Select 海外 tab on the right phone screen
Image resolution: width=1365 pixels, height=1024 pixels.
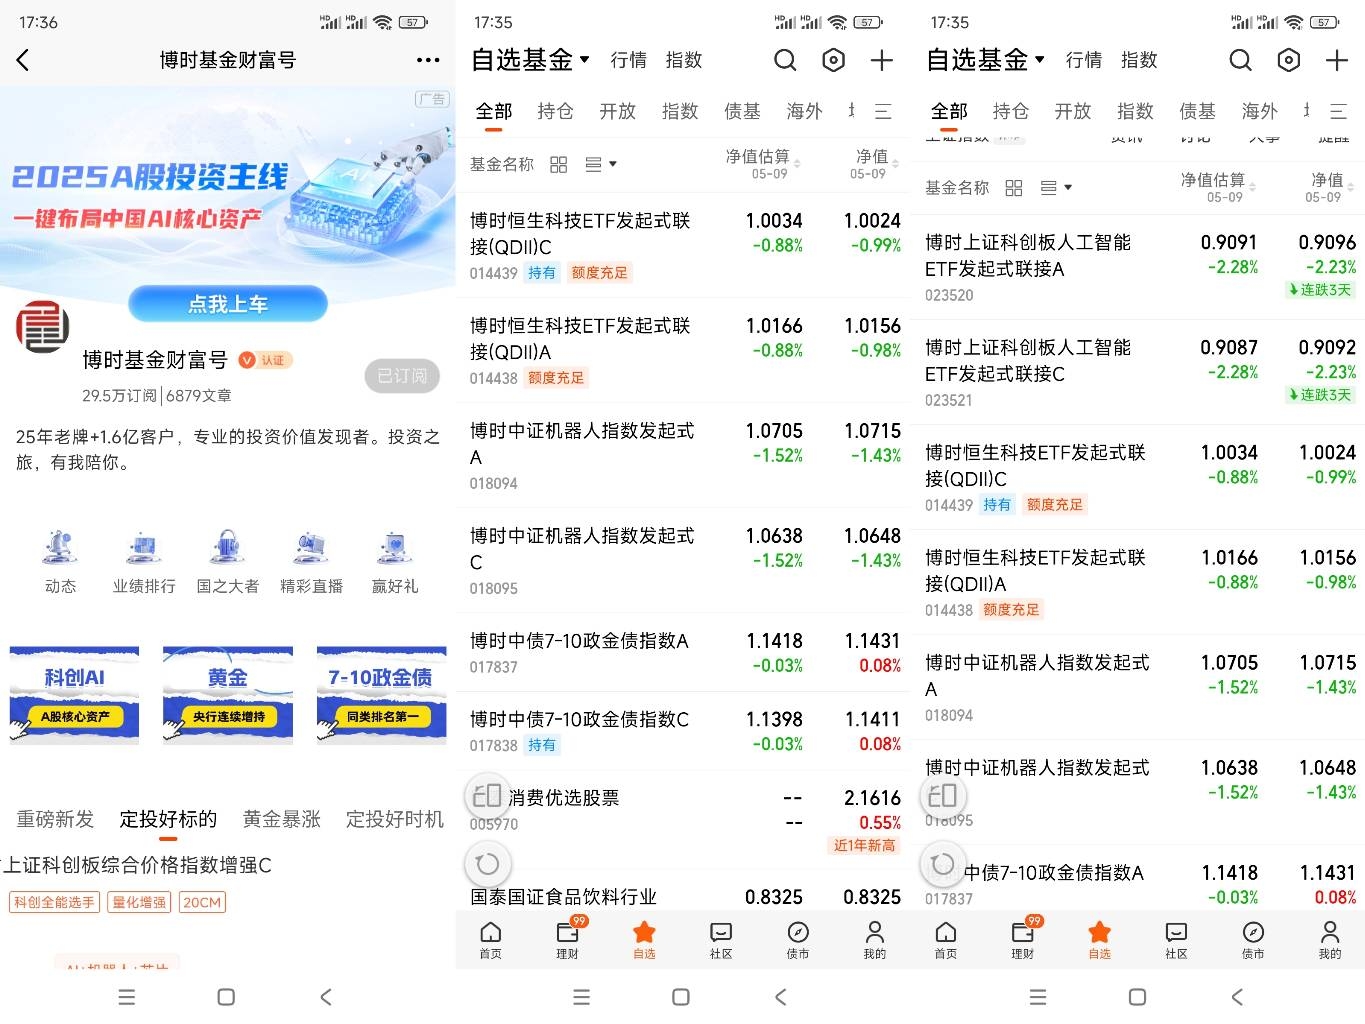point(1260,111)
